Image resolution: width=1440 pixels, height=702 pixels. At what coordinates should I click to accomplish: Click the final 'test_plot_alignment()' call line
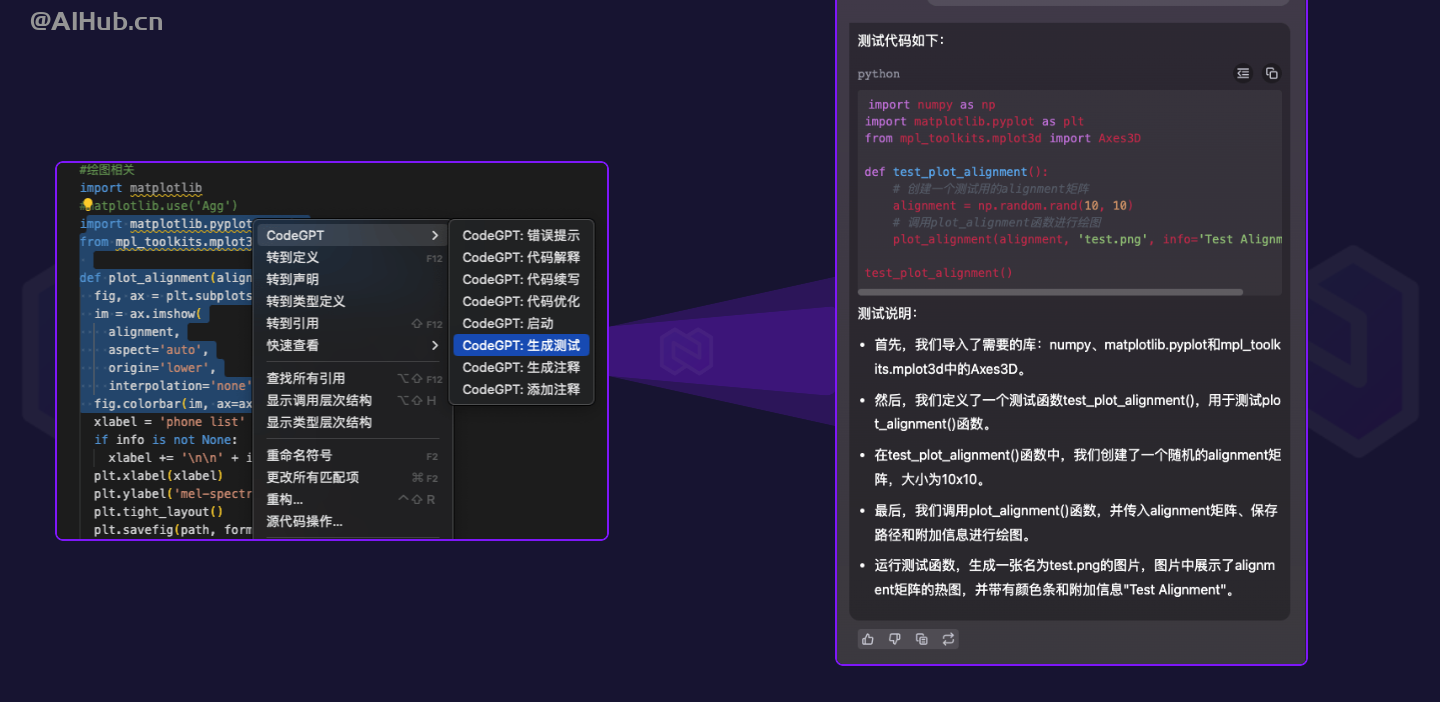tap(939, 273)
